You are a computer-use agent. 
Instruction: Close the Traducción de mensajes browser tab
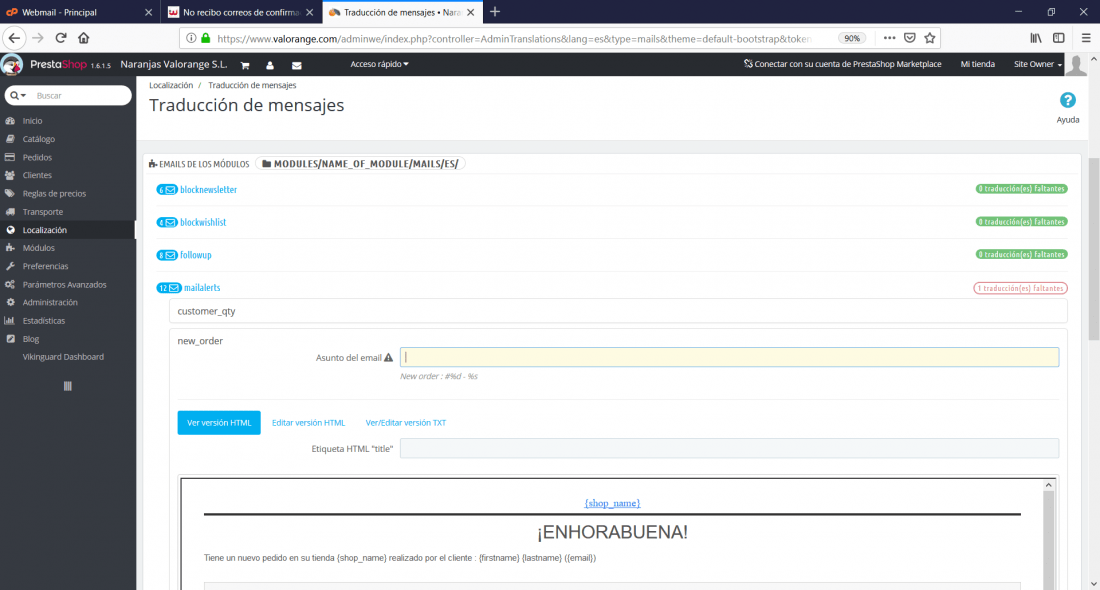tap(471, 12)
